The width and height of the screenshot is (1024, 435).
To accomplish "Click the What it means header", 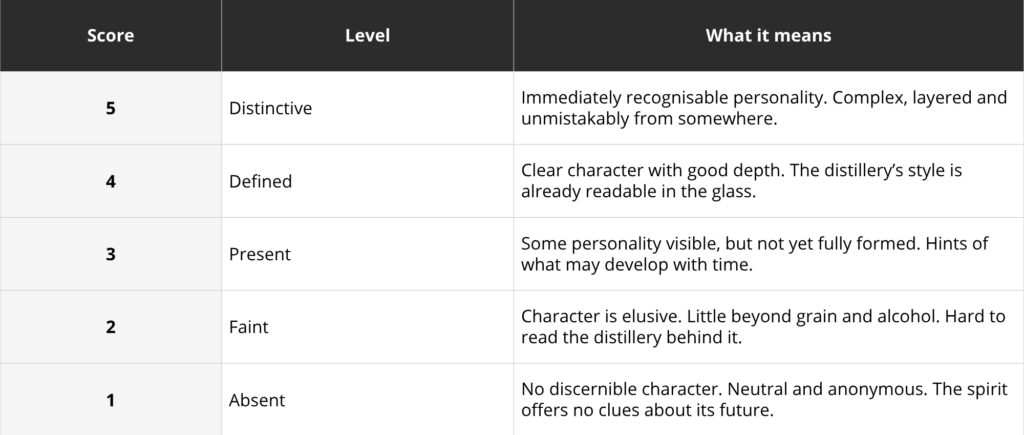I will 769,35.
